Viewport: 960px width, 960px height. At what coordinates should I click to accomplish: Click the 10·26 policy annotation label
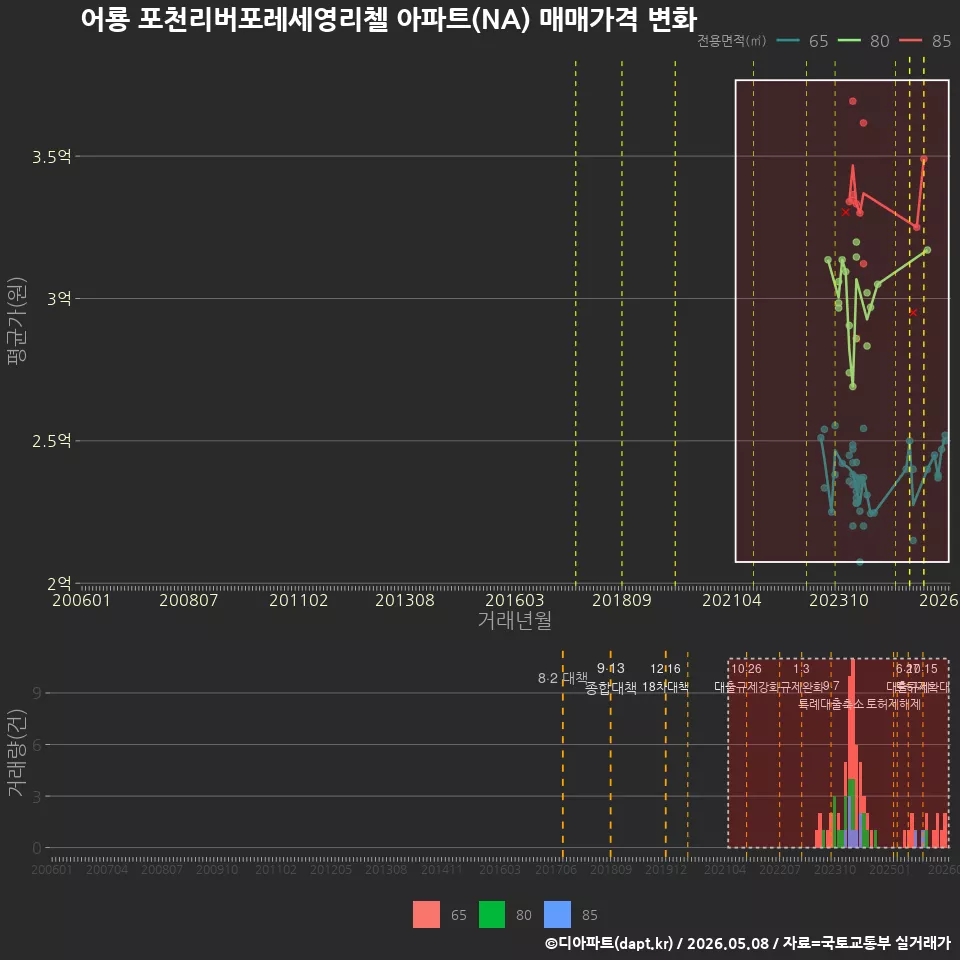pos(746,669)
